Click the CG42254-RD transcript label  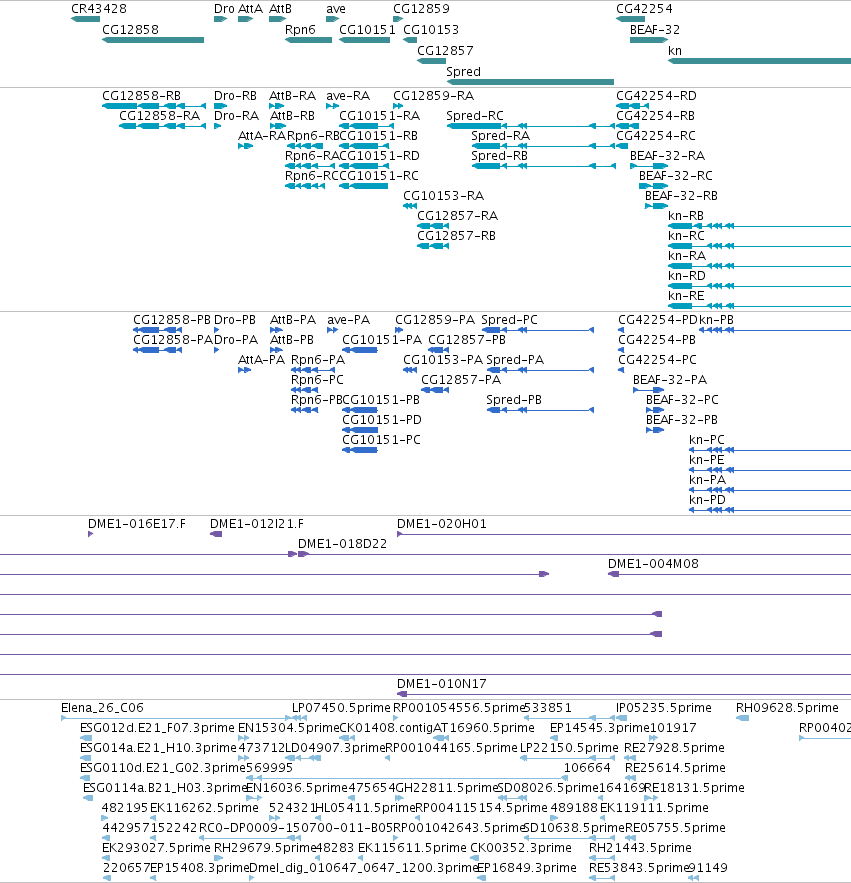[656, 96]
